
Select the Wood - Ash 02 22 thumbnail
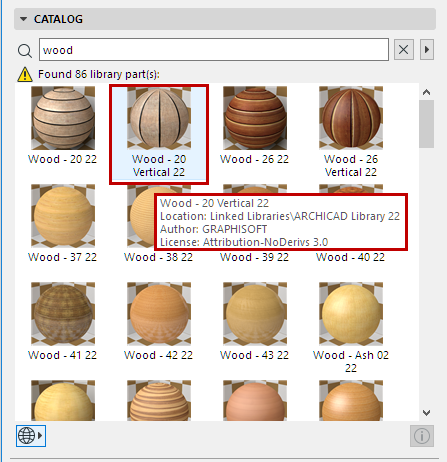point(351,314)
